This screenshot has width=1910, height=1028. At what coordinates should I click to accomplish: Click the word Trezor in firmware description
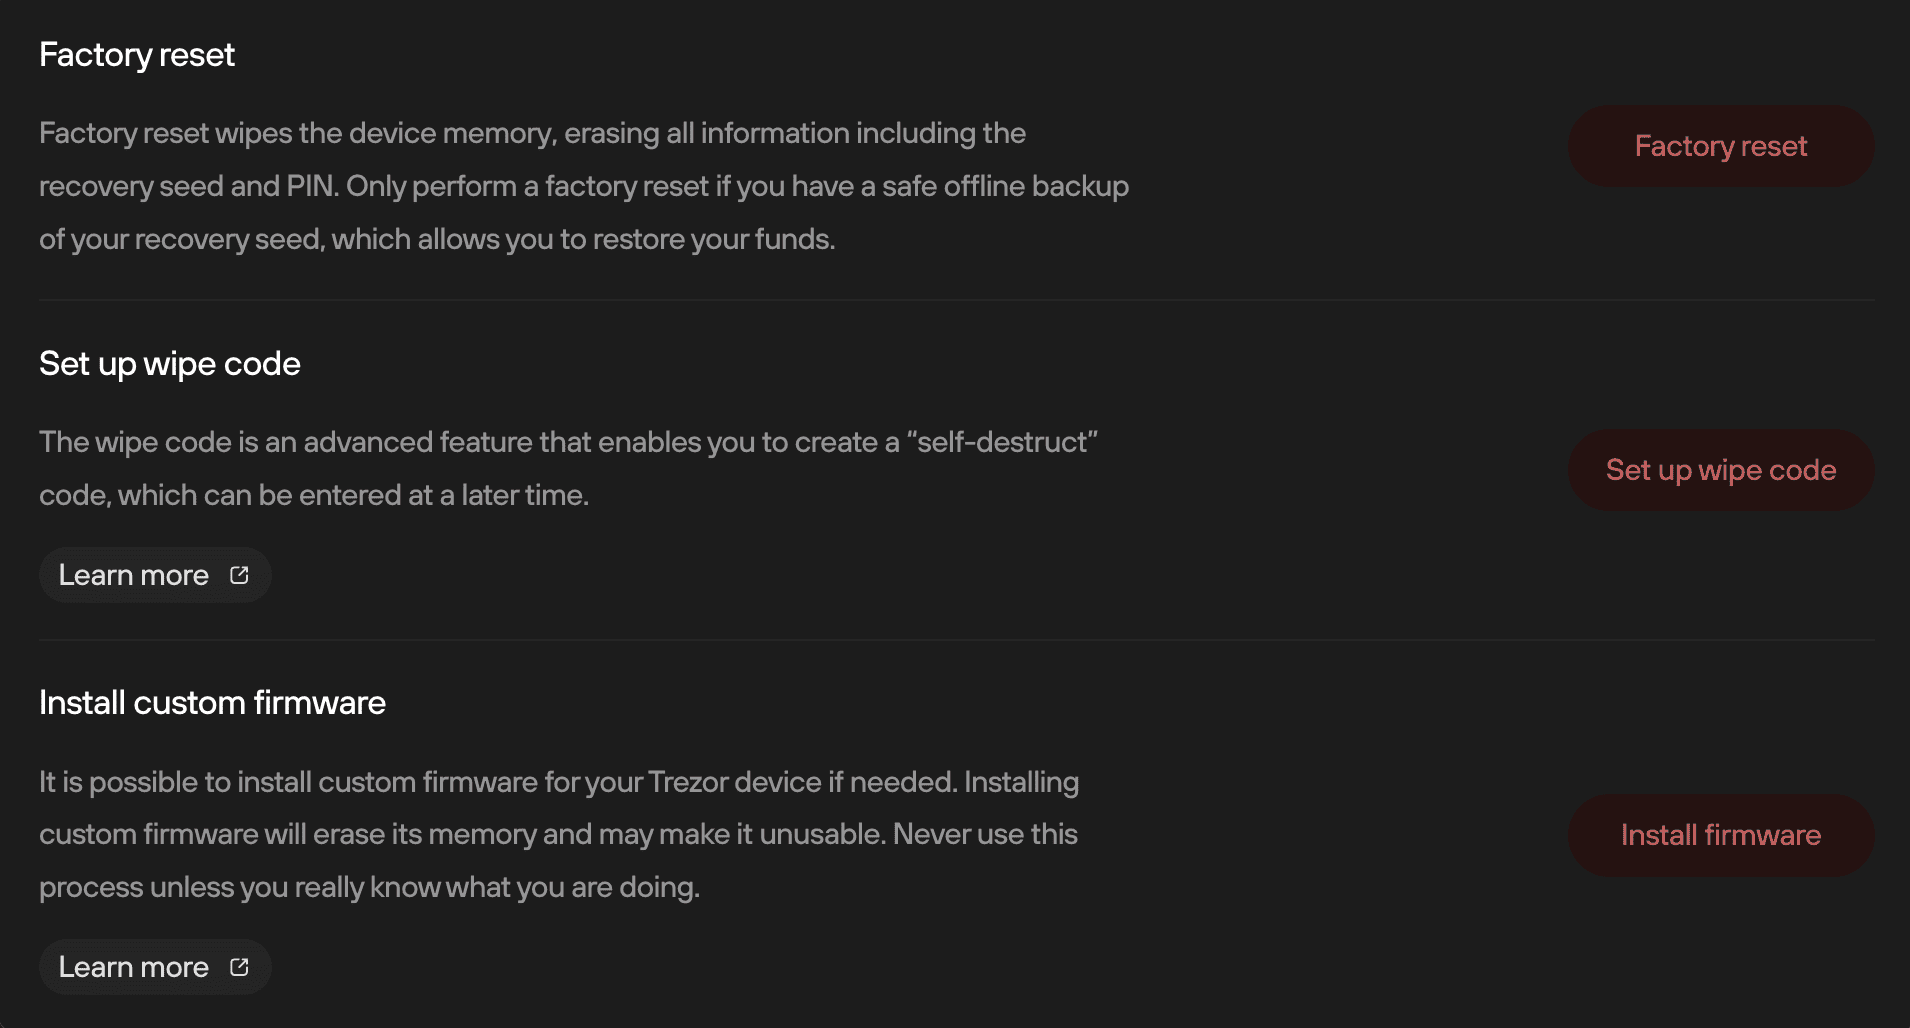[688, 782]
